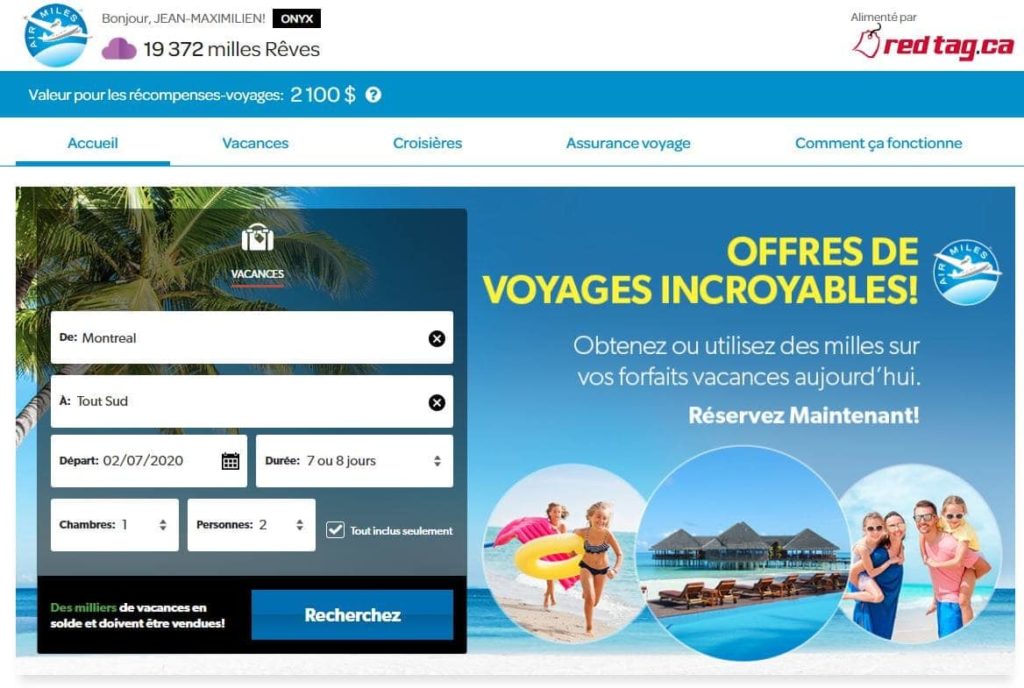Image resolution: width=1024 pixels, height=688 pixels.
Task: Go to the Vacances tab
Action: (255, 143)
